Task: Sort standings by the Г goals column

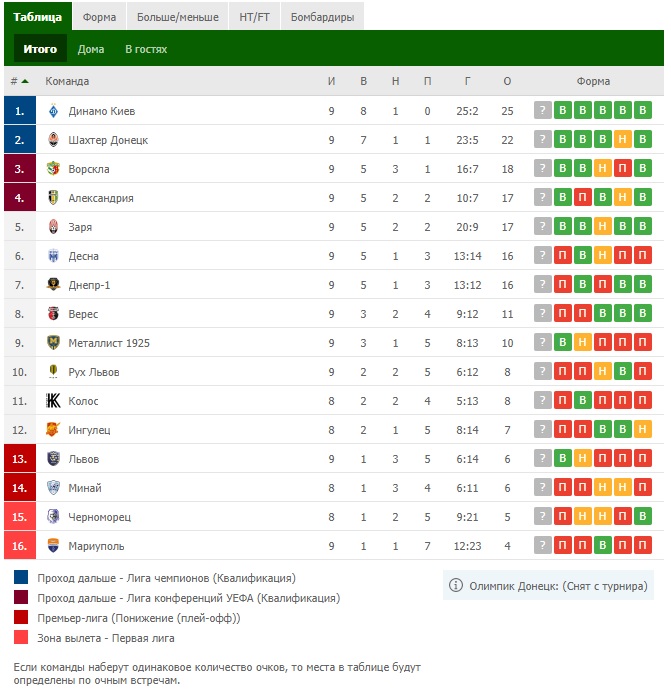Action: click(467, 81)
